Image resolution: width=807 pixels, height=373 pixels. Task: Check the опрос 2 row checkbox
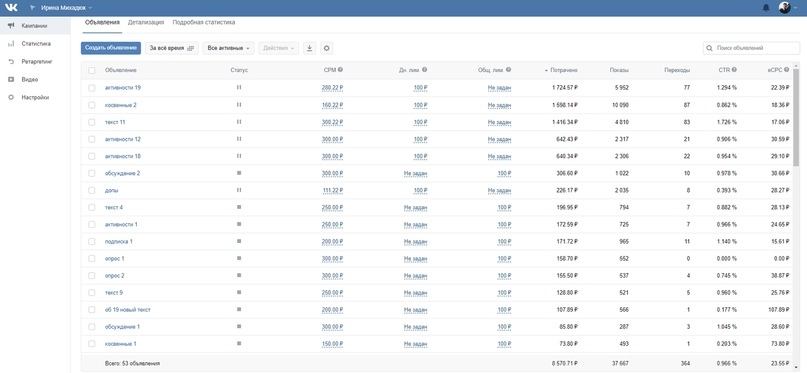click(92, 275)
